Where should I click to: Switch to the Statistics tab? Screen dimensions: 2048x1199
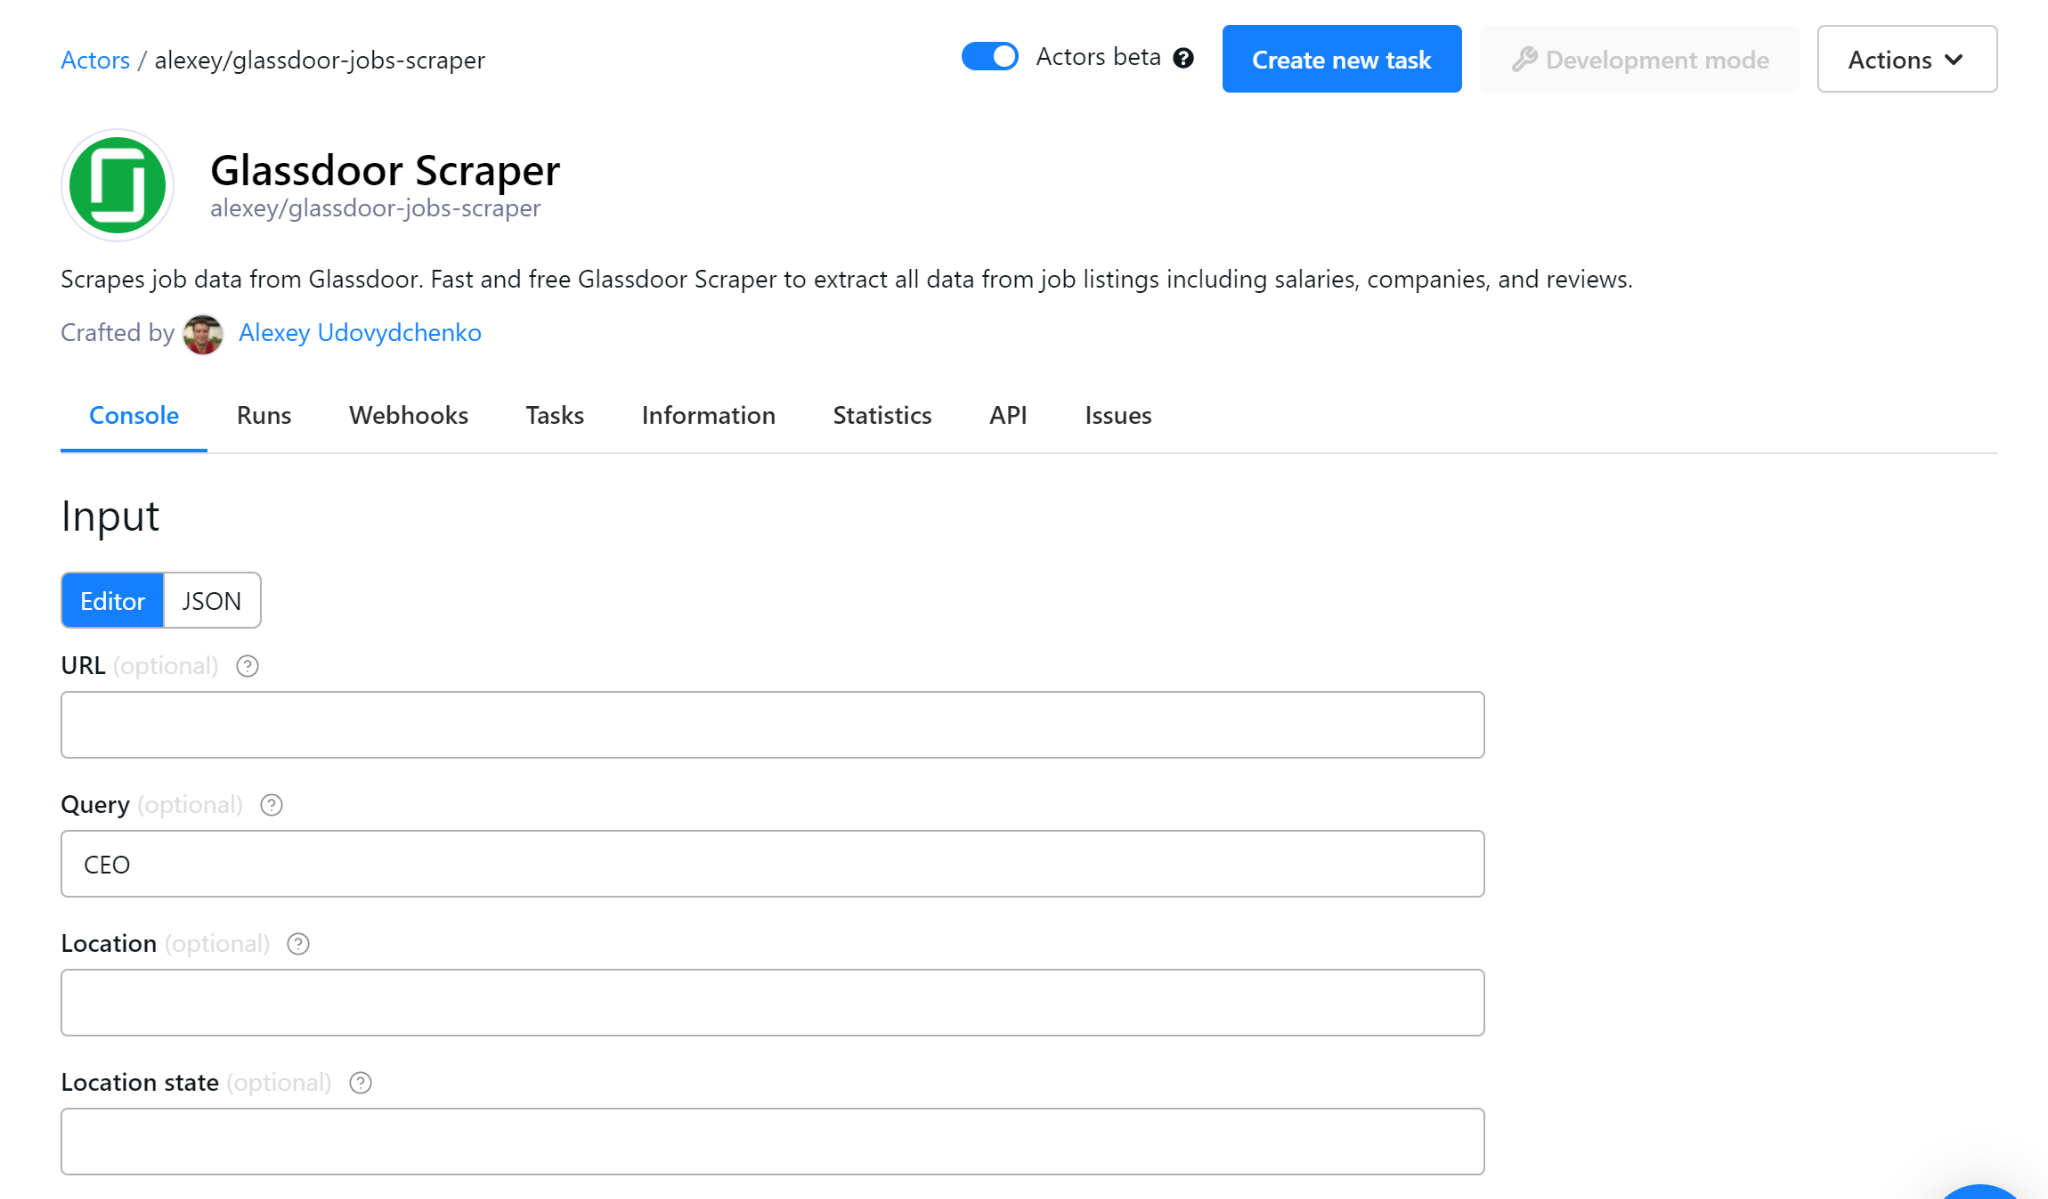point(882,416)
